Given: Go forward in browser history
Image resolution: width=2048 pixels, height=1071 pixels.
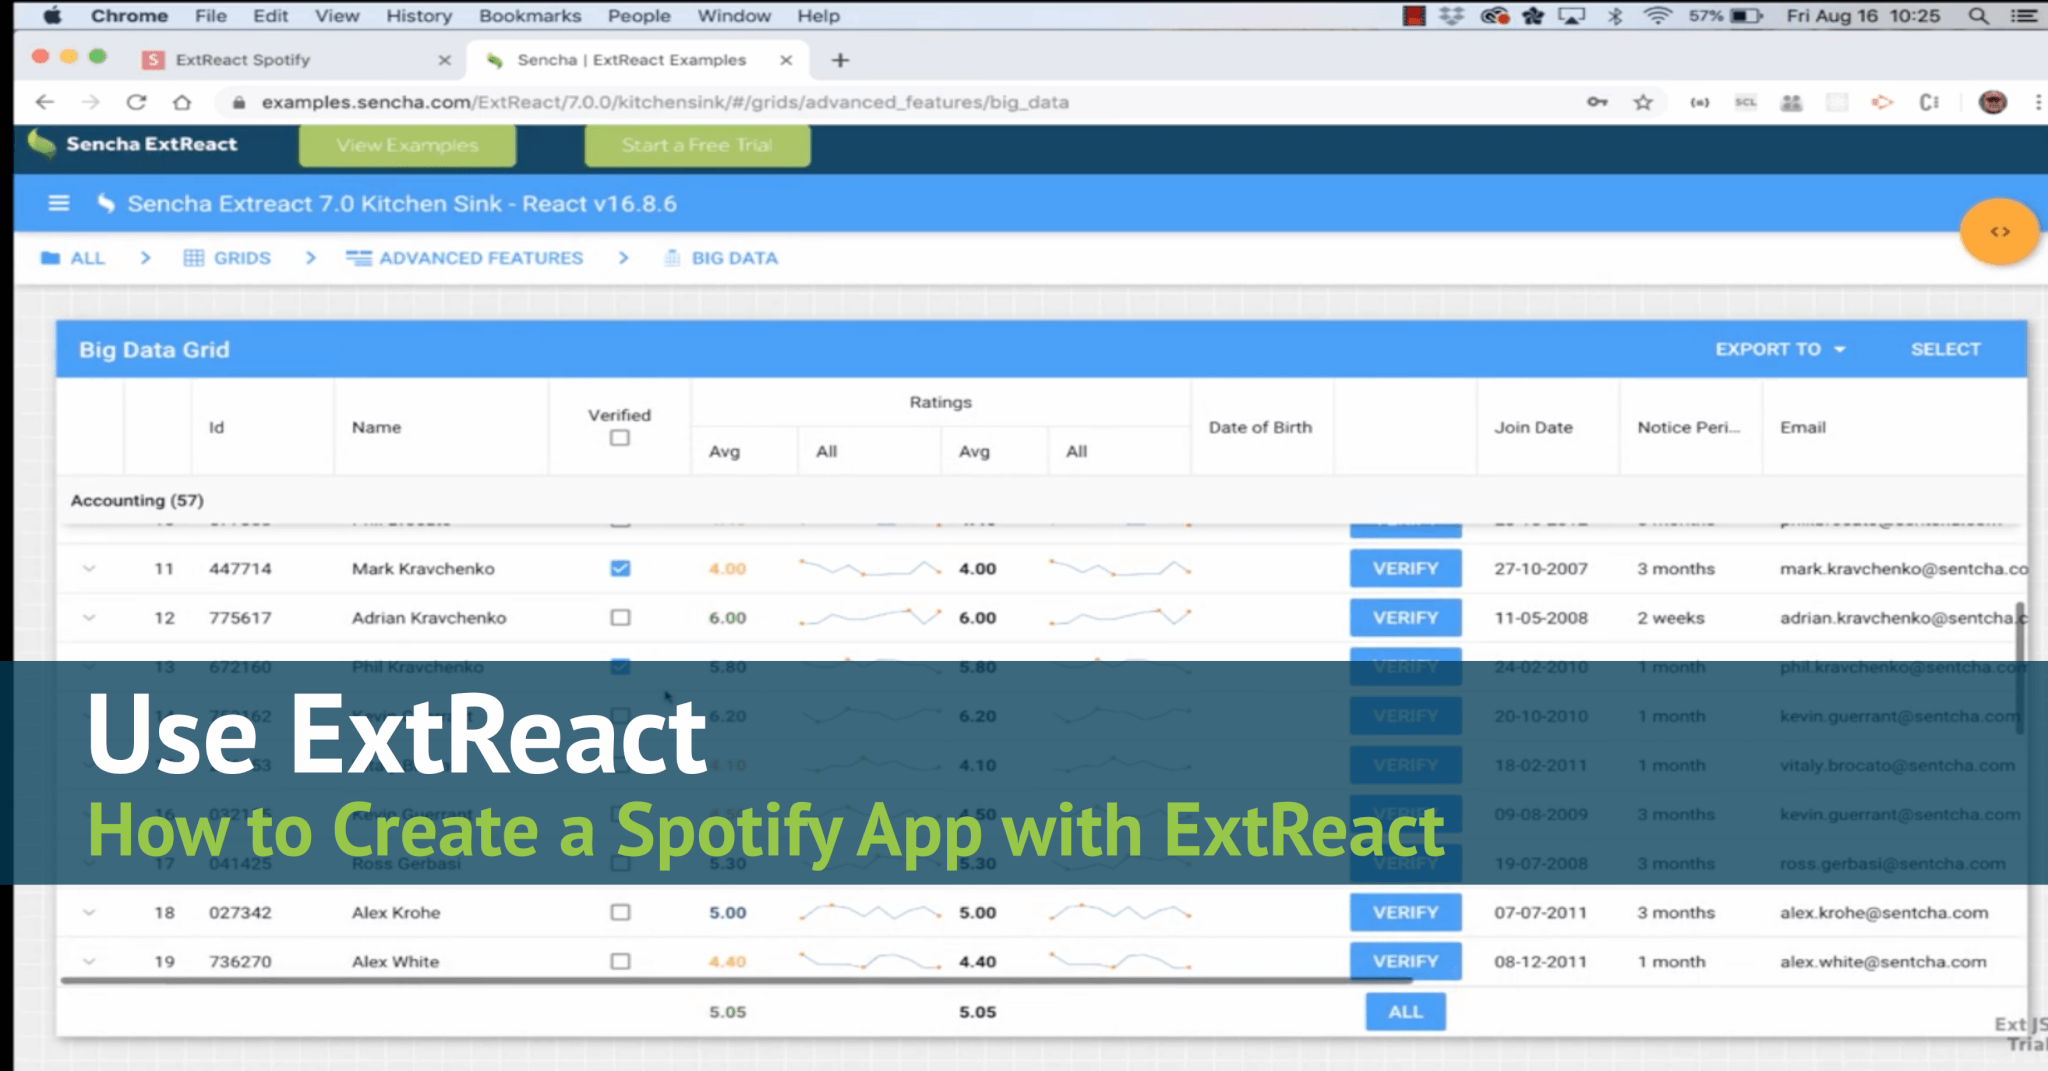Looking at the screenshot, I should click(x=90, y=102).
